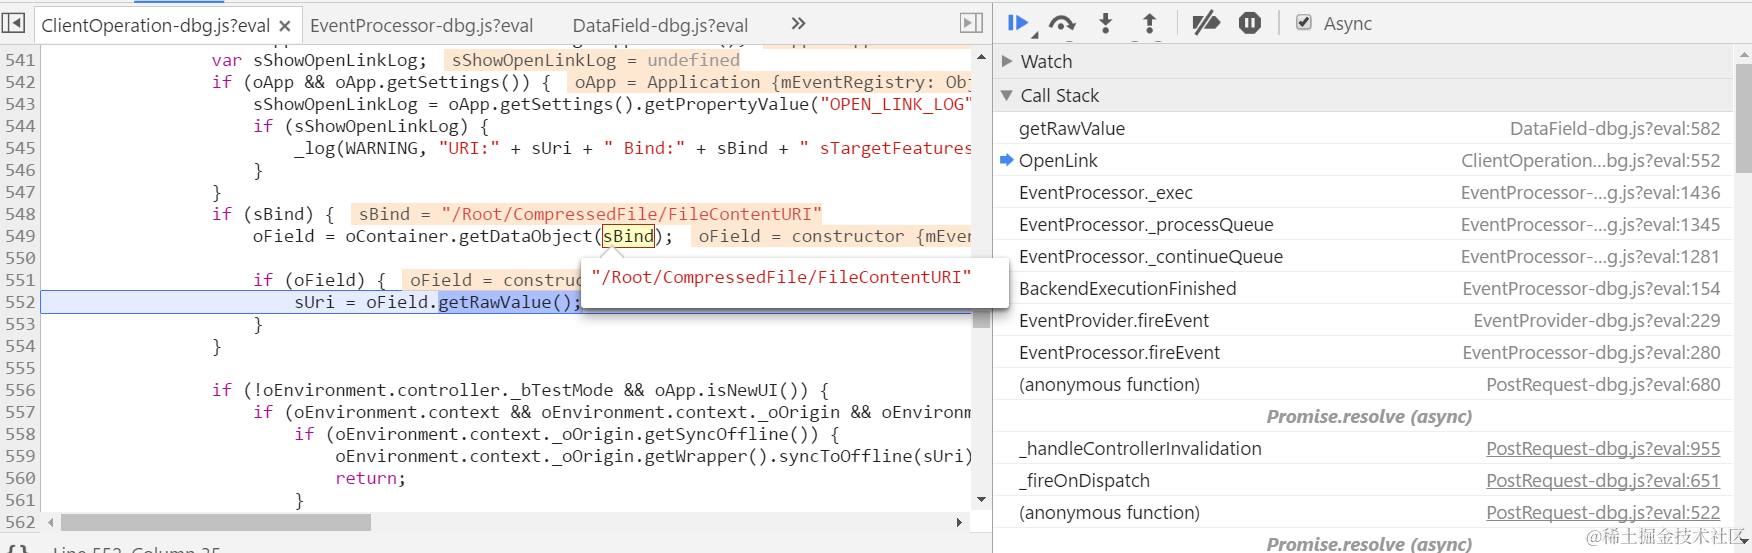Click DataField-dbg.js?eval:582 location

pyautogui.click(x=1615, y=129)
